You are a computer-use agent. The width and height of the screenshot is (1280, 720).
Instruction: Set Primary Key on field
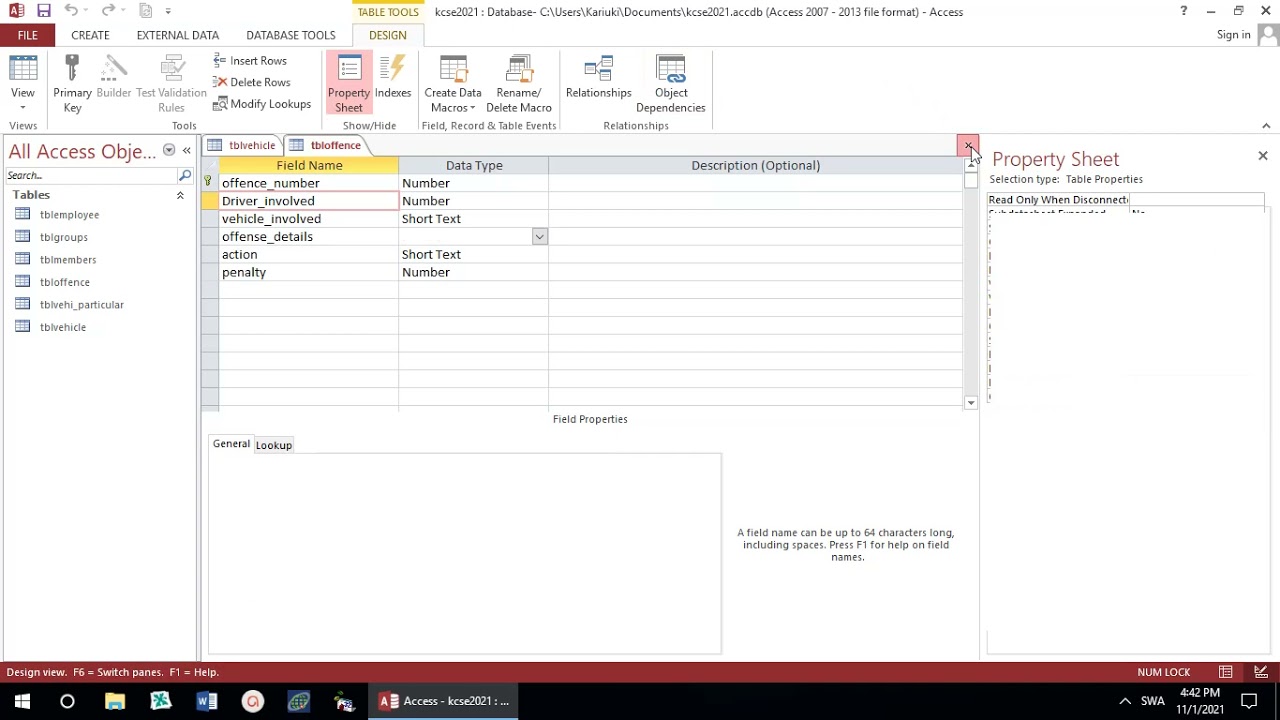tap(72, 85)
